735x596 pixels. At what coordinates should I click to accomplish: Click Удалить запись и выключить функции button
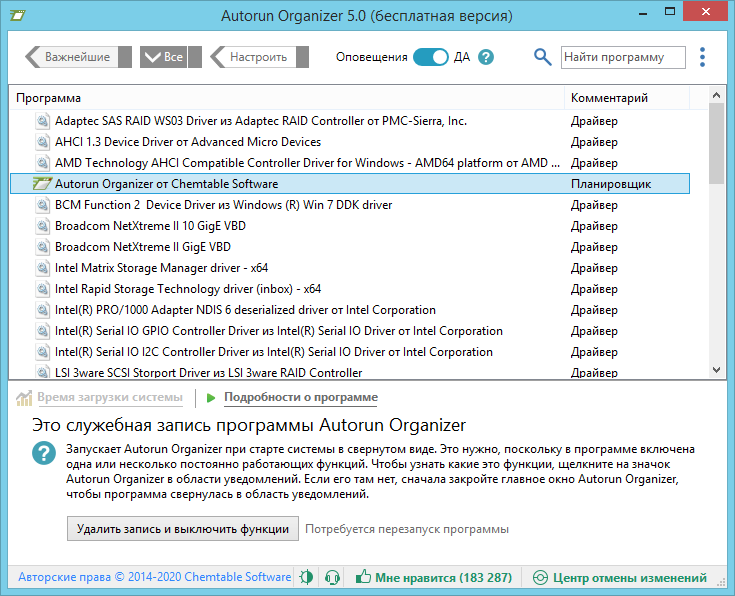pyautogui.click(x=183, y=529)
